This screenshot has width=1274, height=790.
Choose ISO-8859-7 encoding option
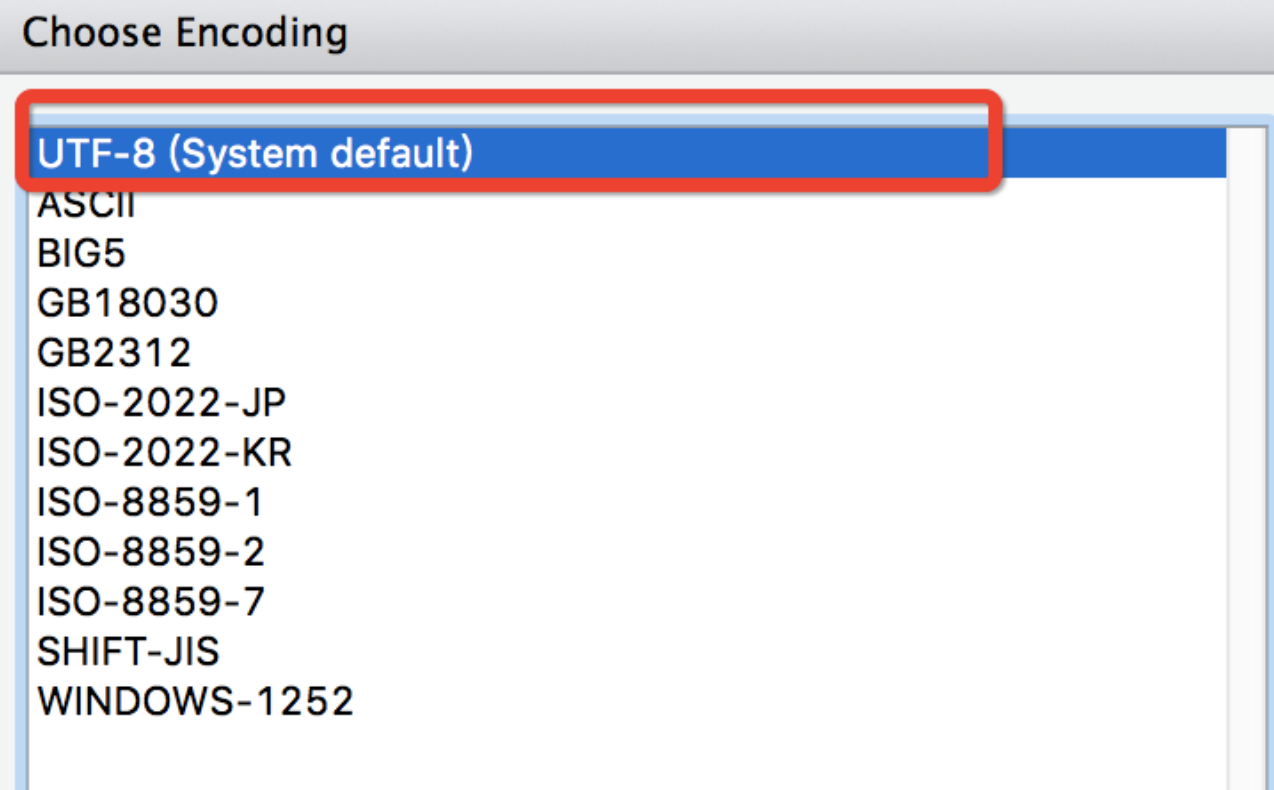click(x=151, y=602)
